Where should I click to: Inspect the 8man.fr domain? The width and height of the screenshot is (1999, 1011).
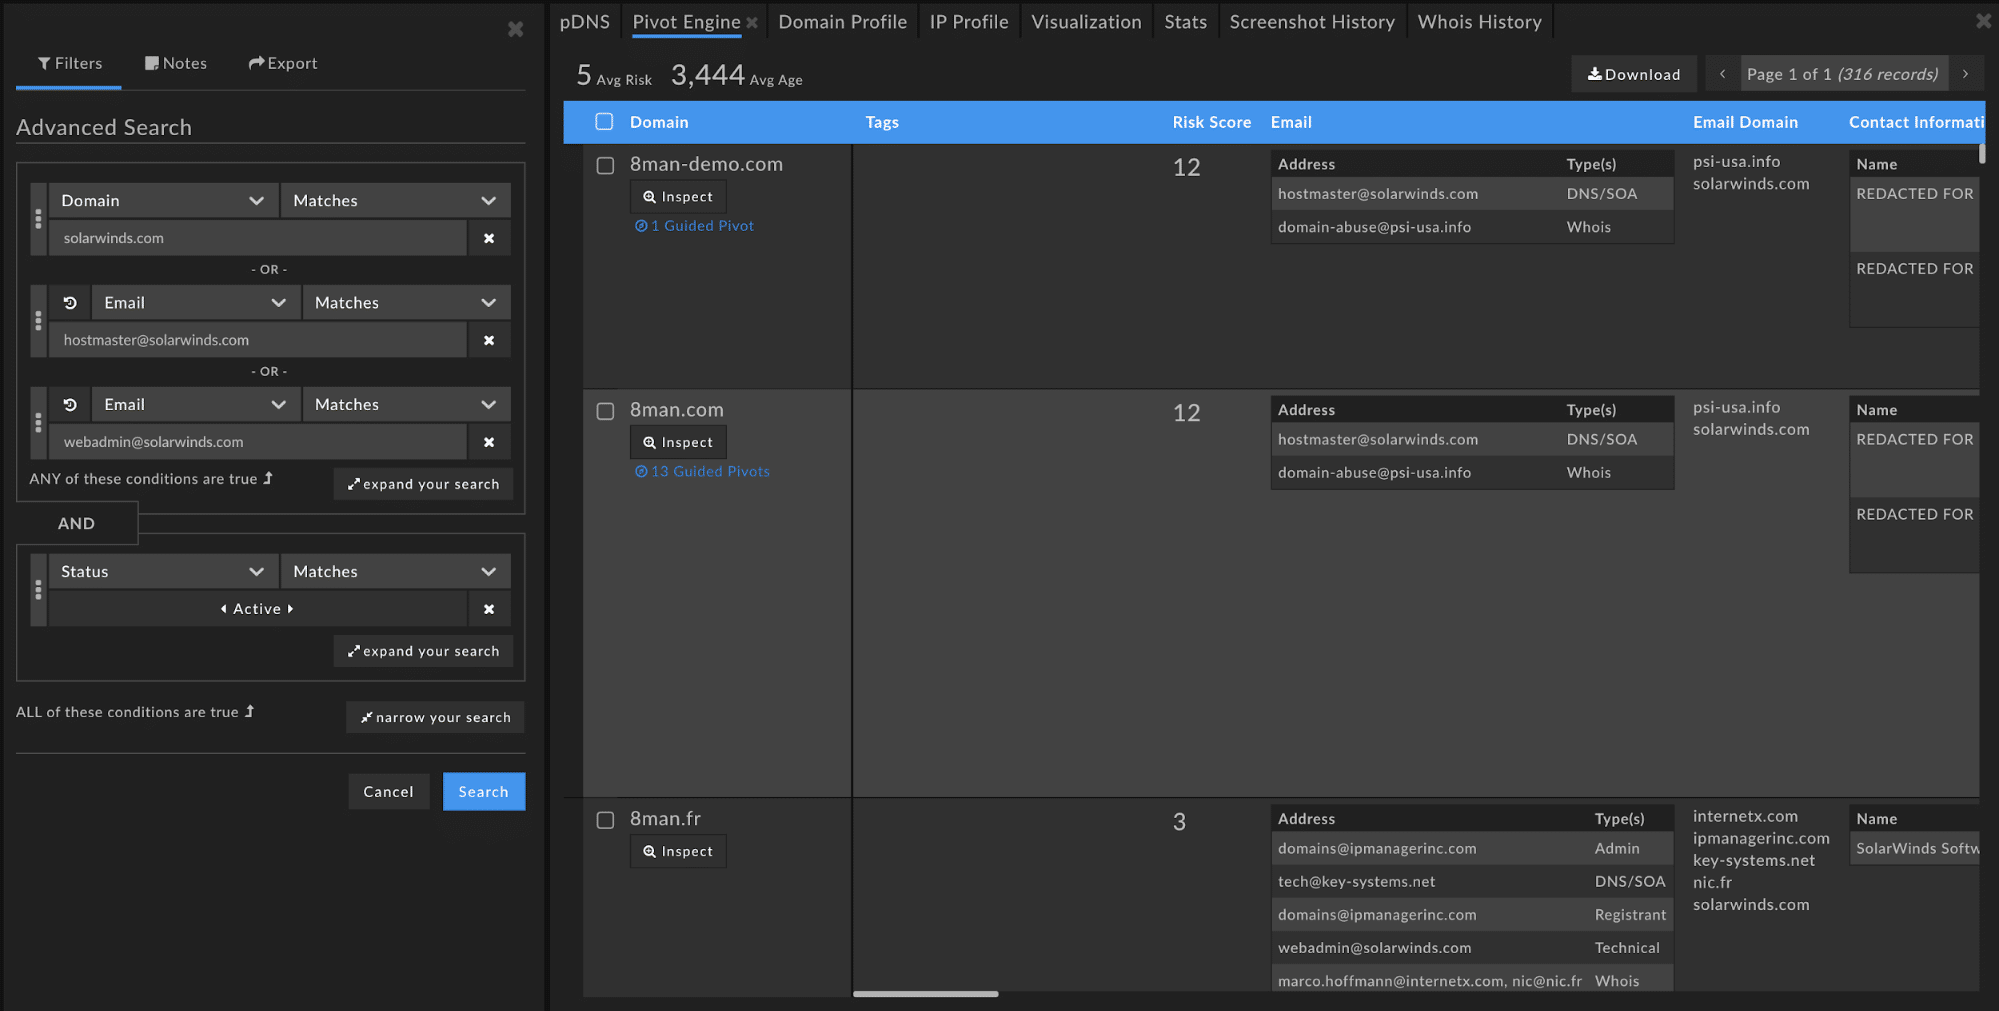click(x=678, y=852)
